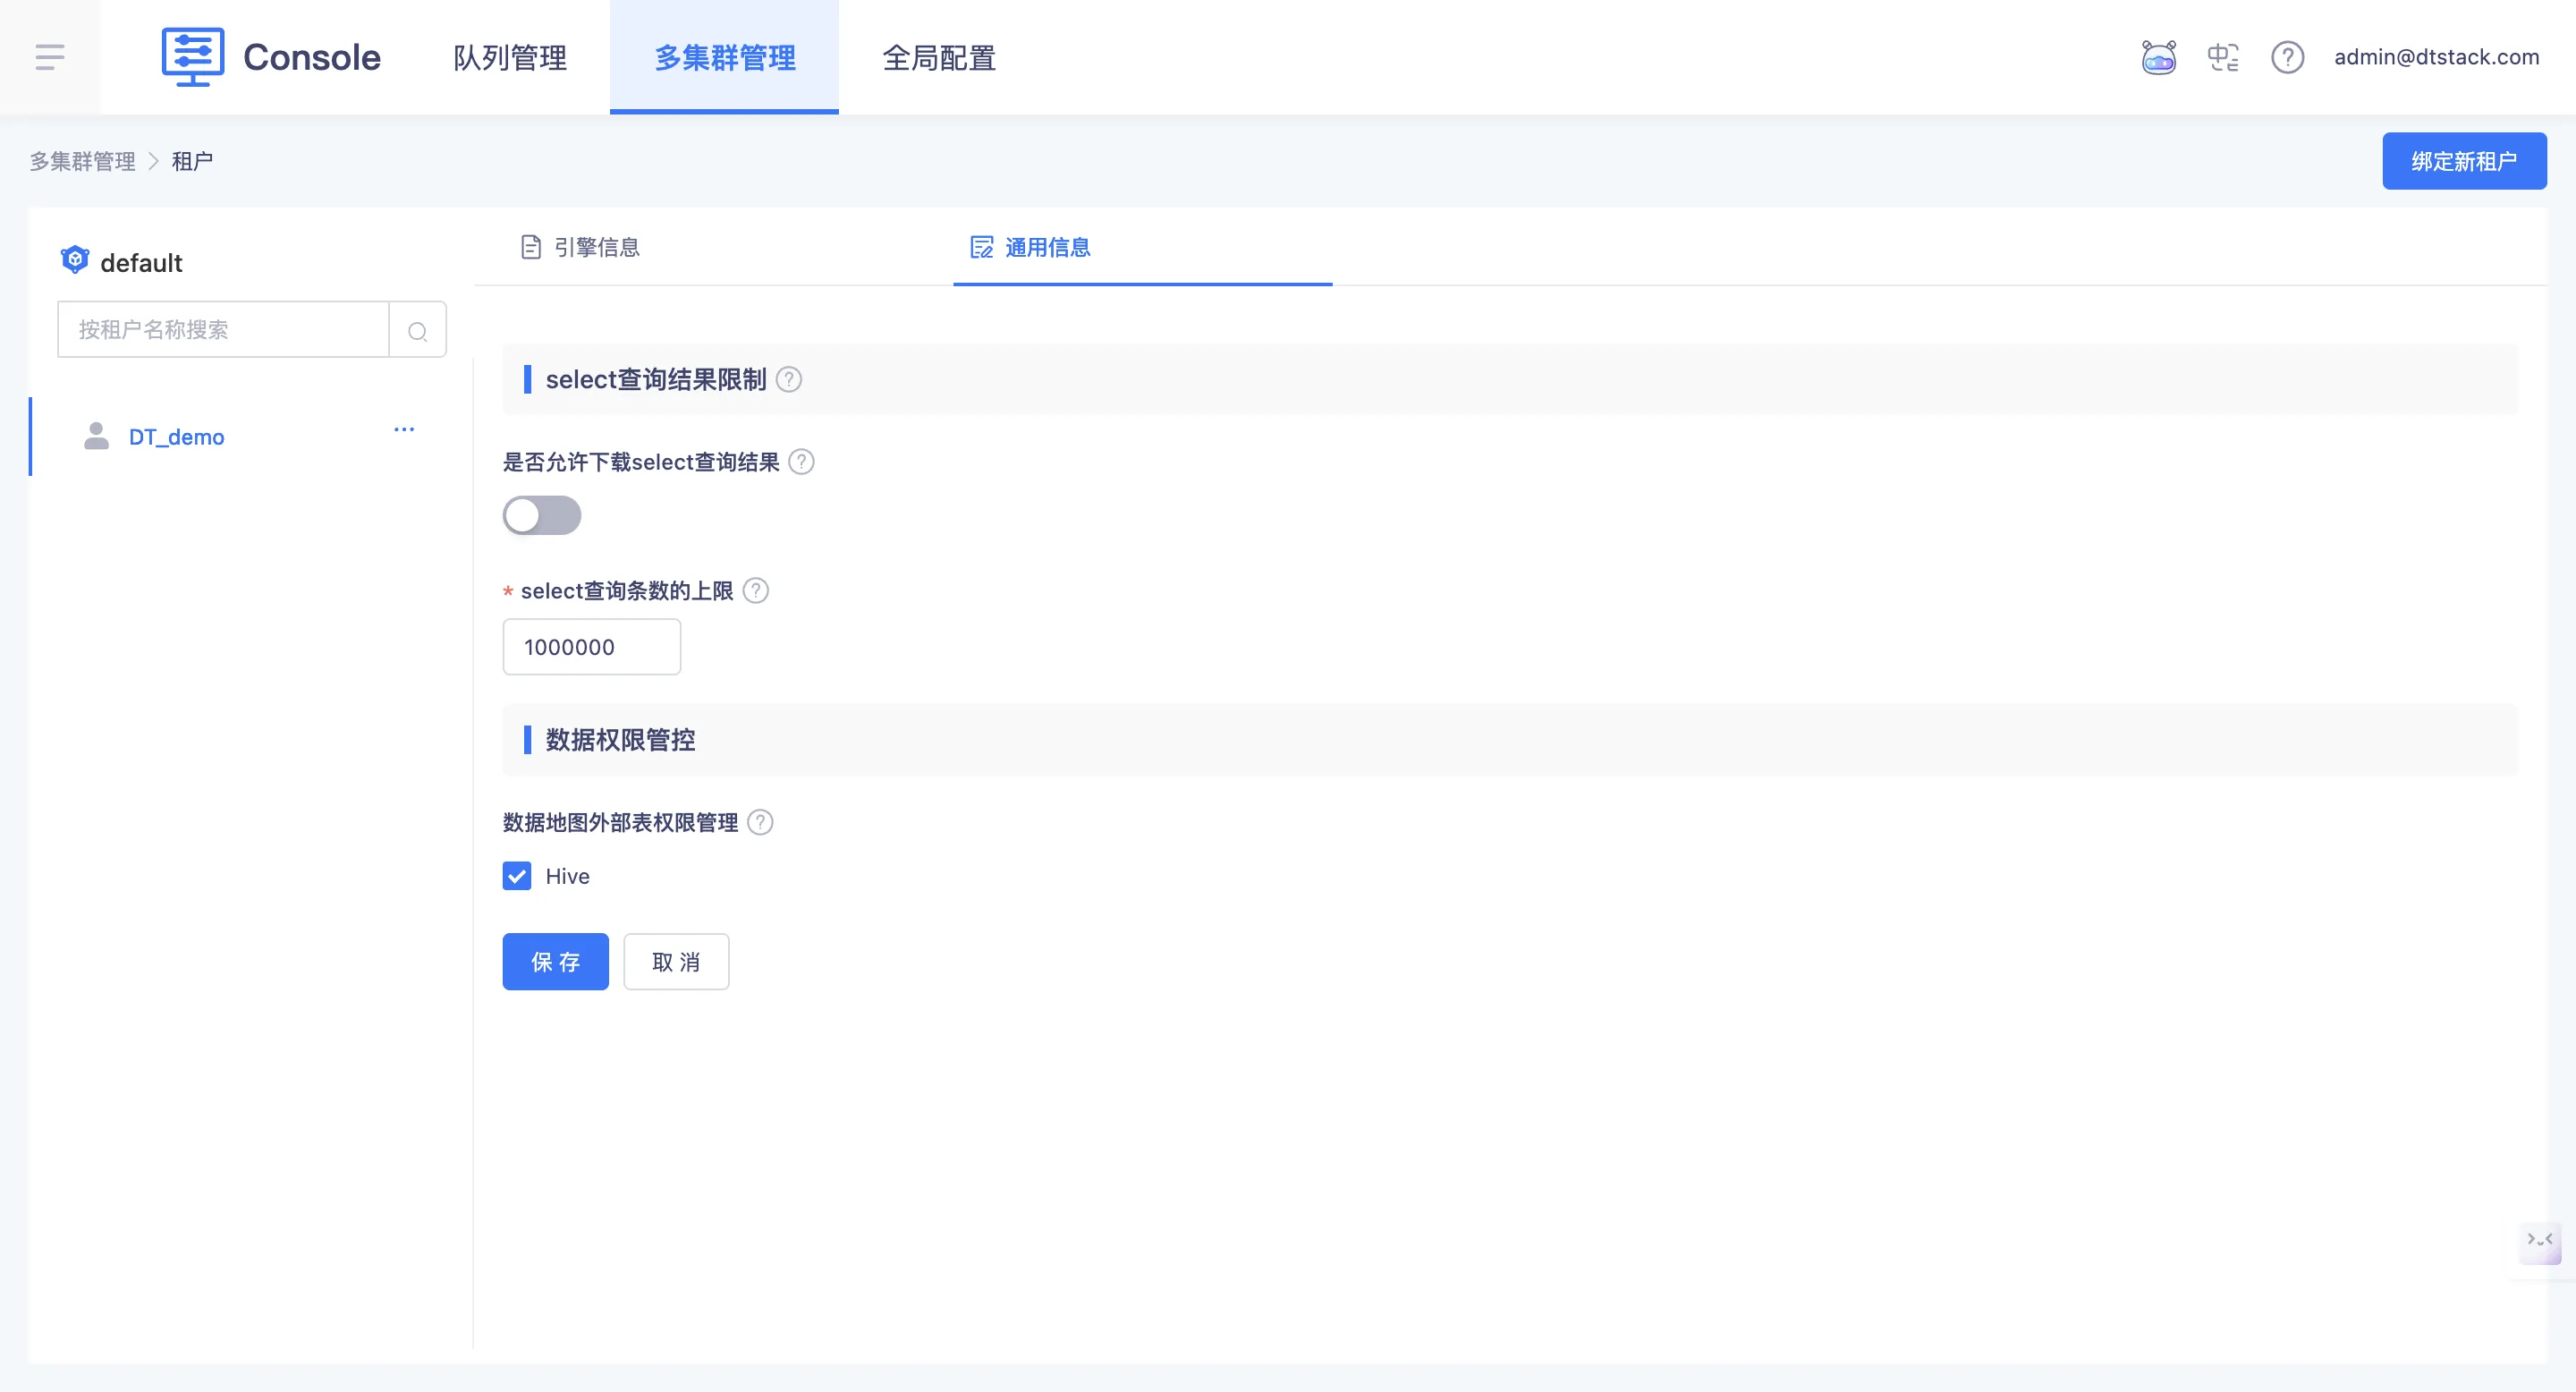Click help icon beside select查询条数的上限
This screenshot has height=1392, width=2576.
756,591
